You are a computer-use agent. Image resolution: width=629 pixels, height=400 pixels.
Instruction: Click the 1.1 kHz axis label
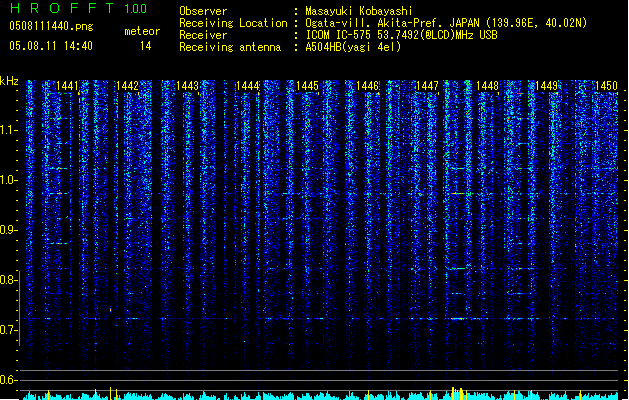pyautogui.click(x=8, y=130)
